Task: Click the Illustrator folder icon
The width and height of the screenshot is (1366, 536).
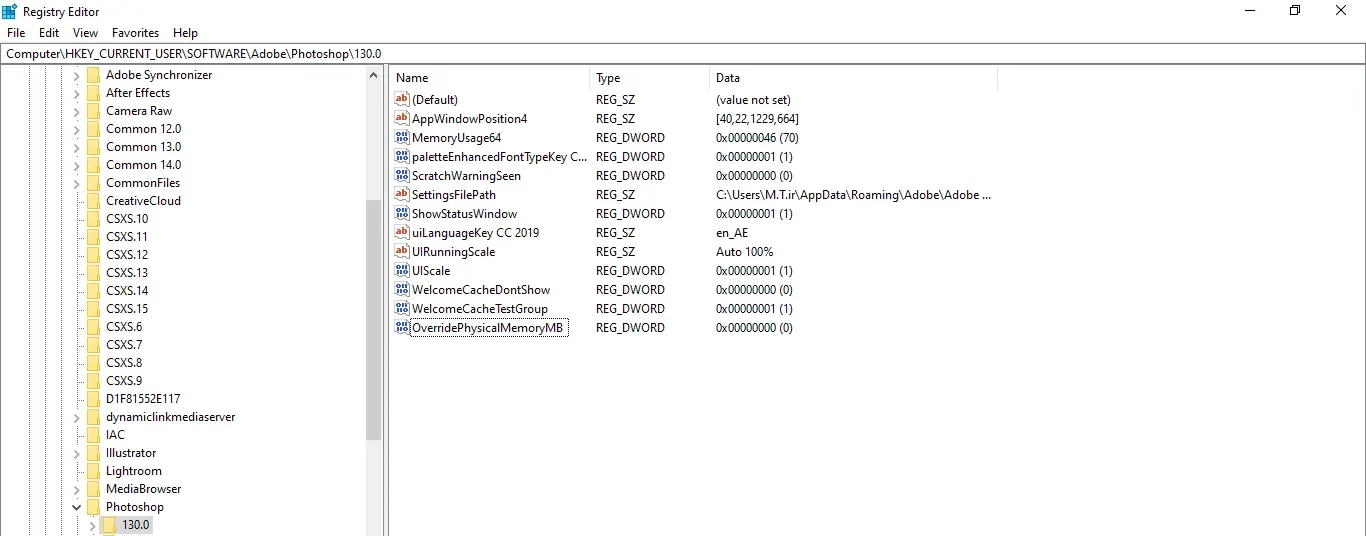Action: pyautogui.click(x=93, y=453)
